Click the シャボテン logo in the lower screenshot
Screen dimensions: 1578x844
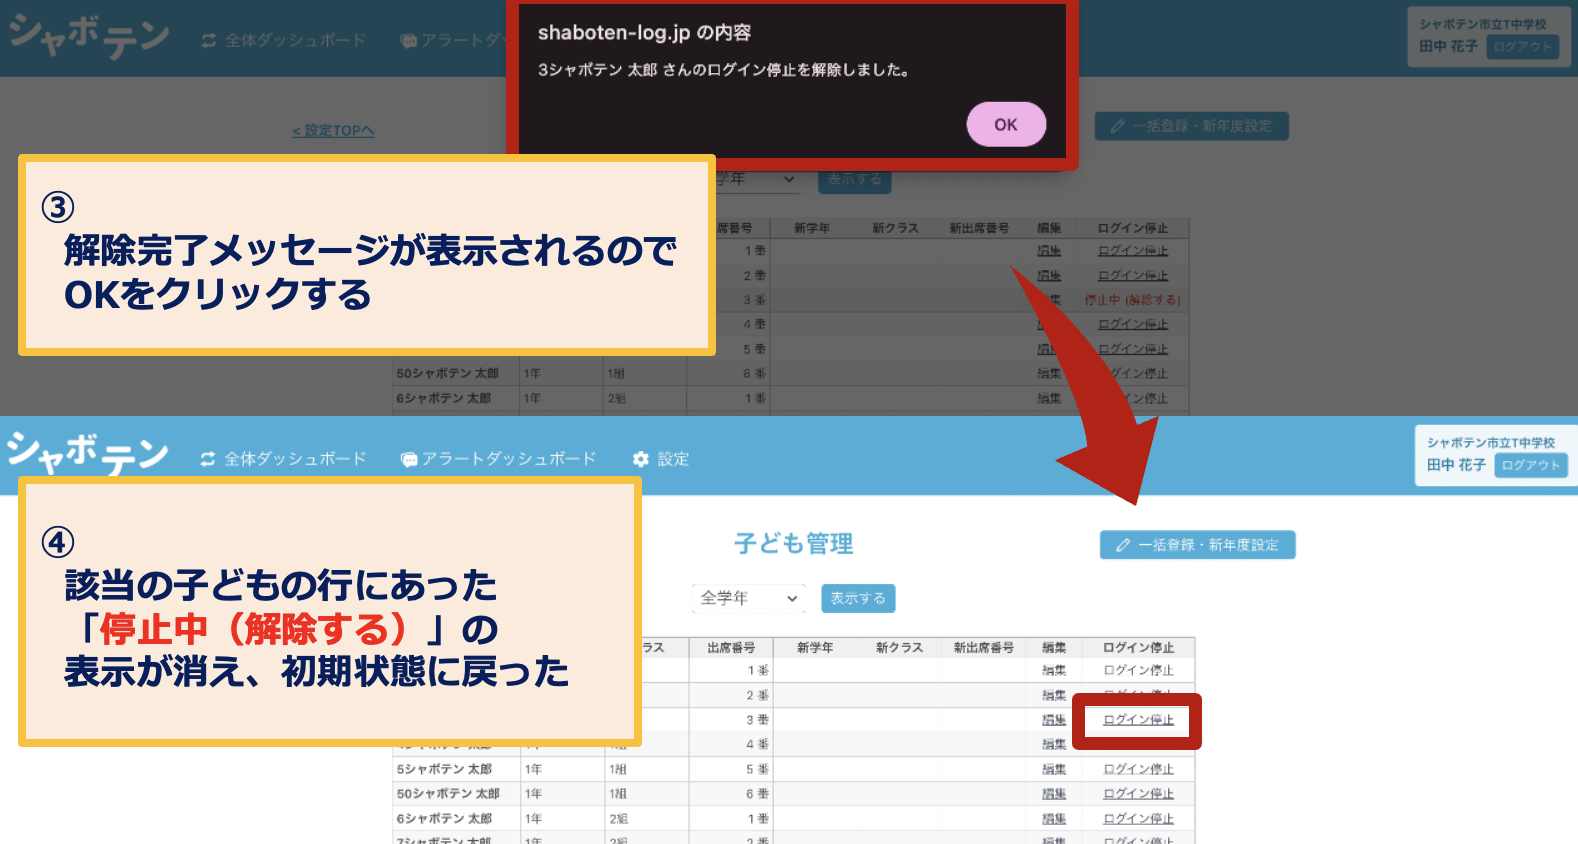[87, 455]
